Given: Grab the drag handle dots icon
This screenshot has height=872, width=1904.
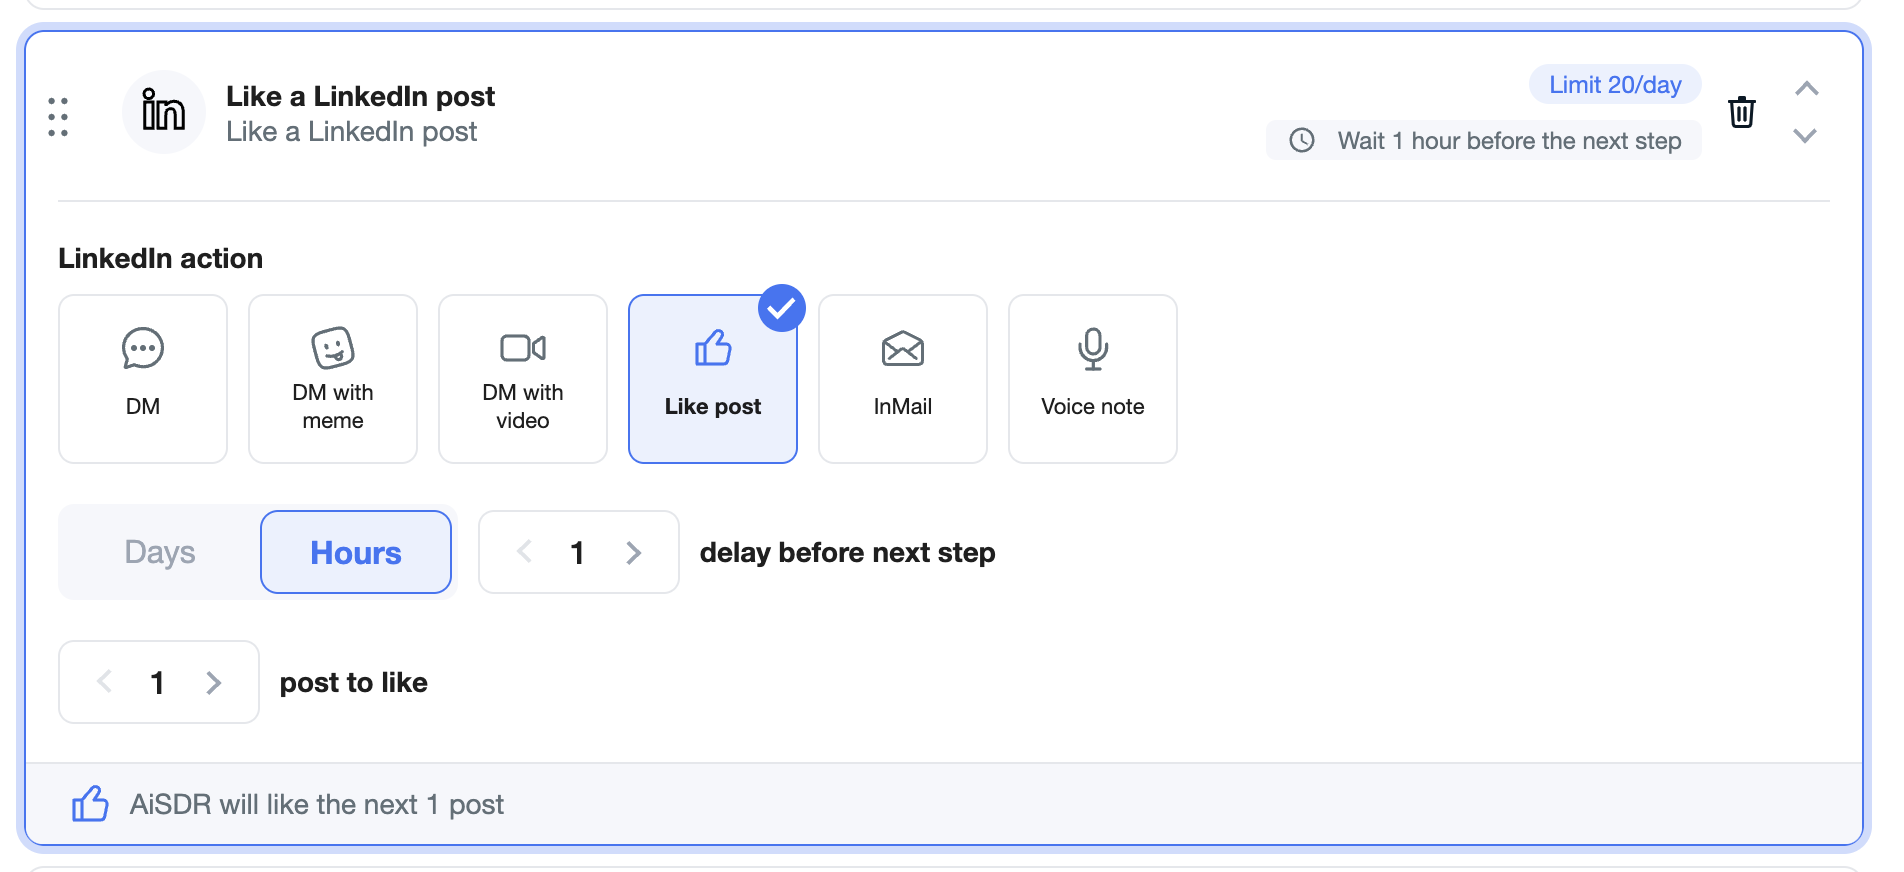Looking at the screenshot, I should 58,117.
